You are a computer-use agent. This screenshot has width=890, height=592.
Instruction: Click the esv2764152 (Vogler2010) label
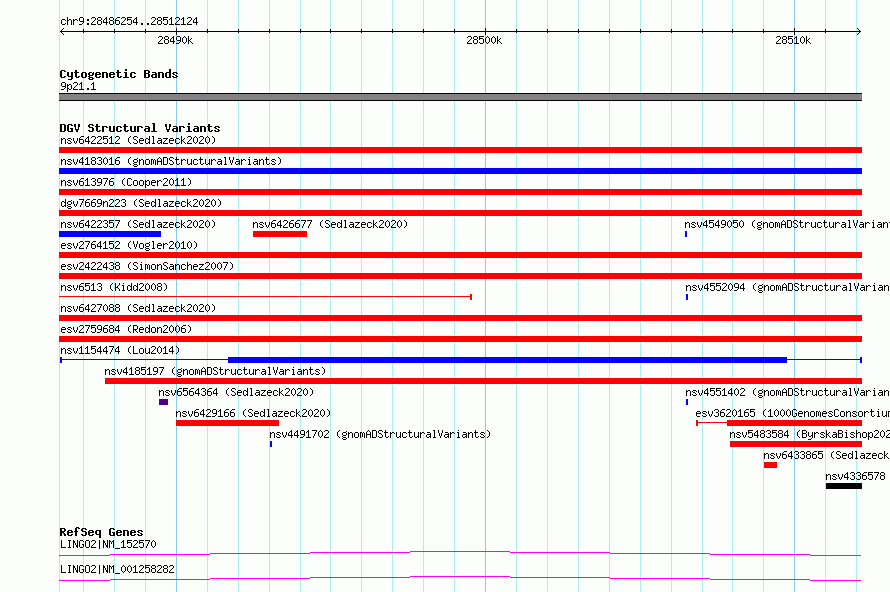(x=129, y=245)
